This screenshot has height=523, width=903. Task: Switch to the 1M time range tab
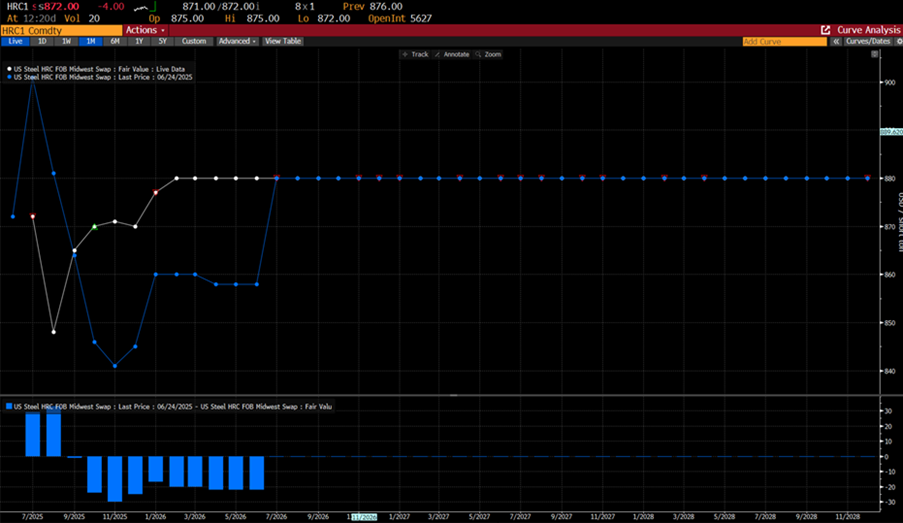point(90,42)
